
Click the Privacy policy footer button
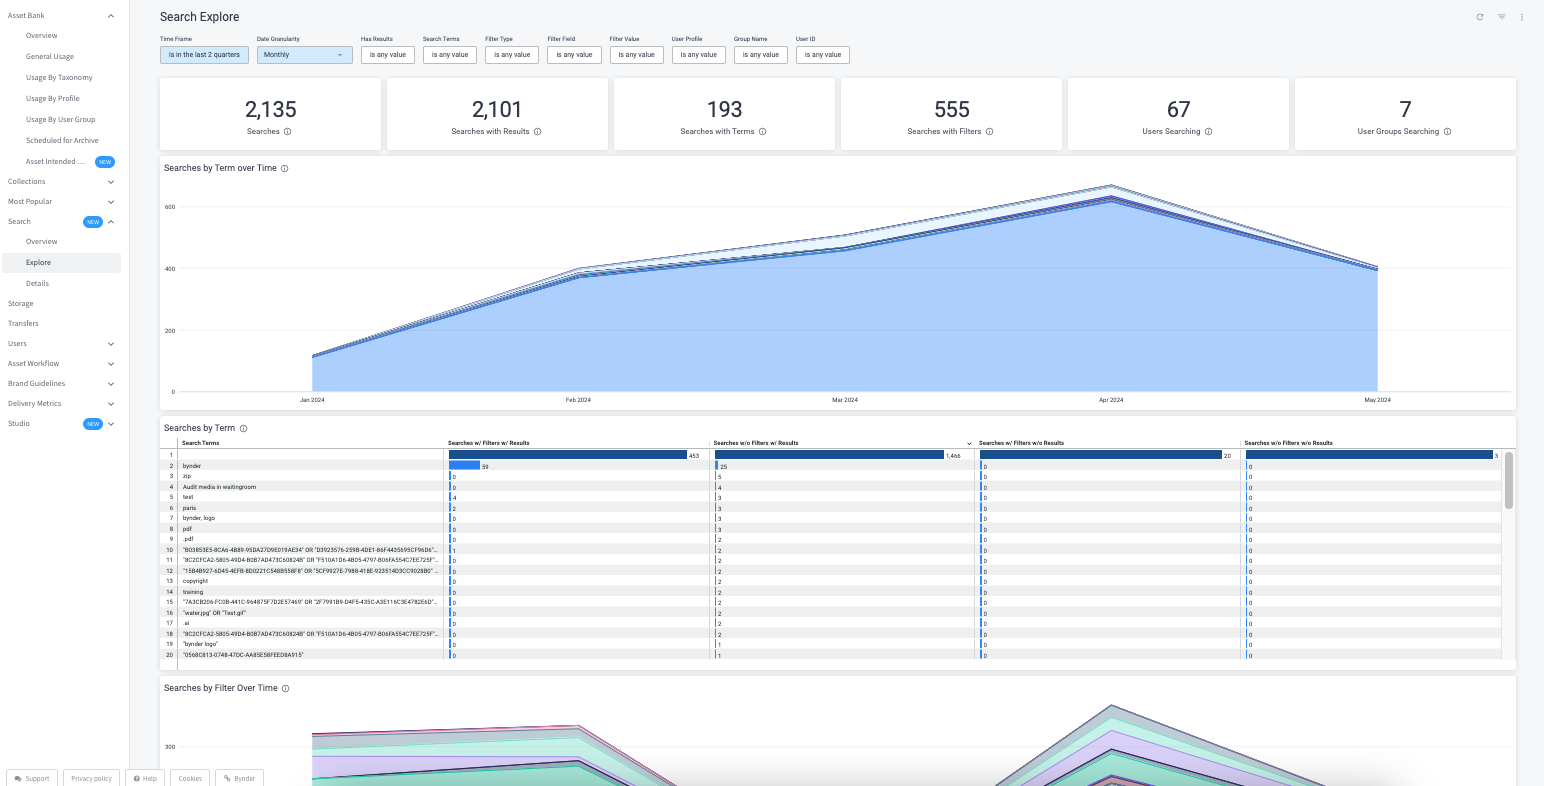(x=91, y=778)
